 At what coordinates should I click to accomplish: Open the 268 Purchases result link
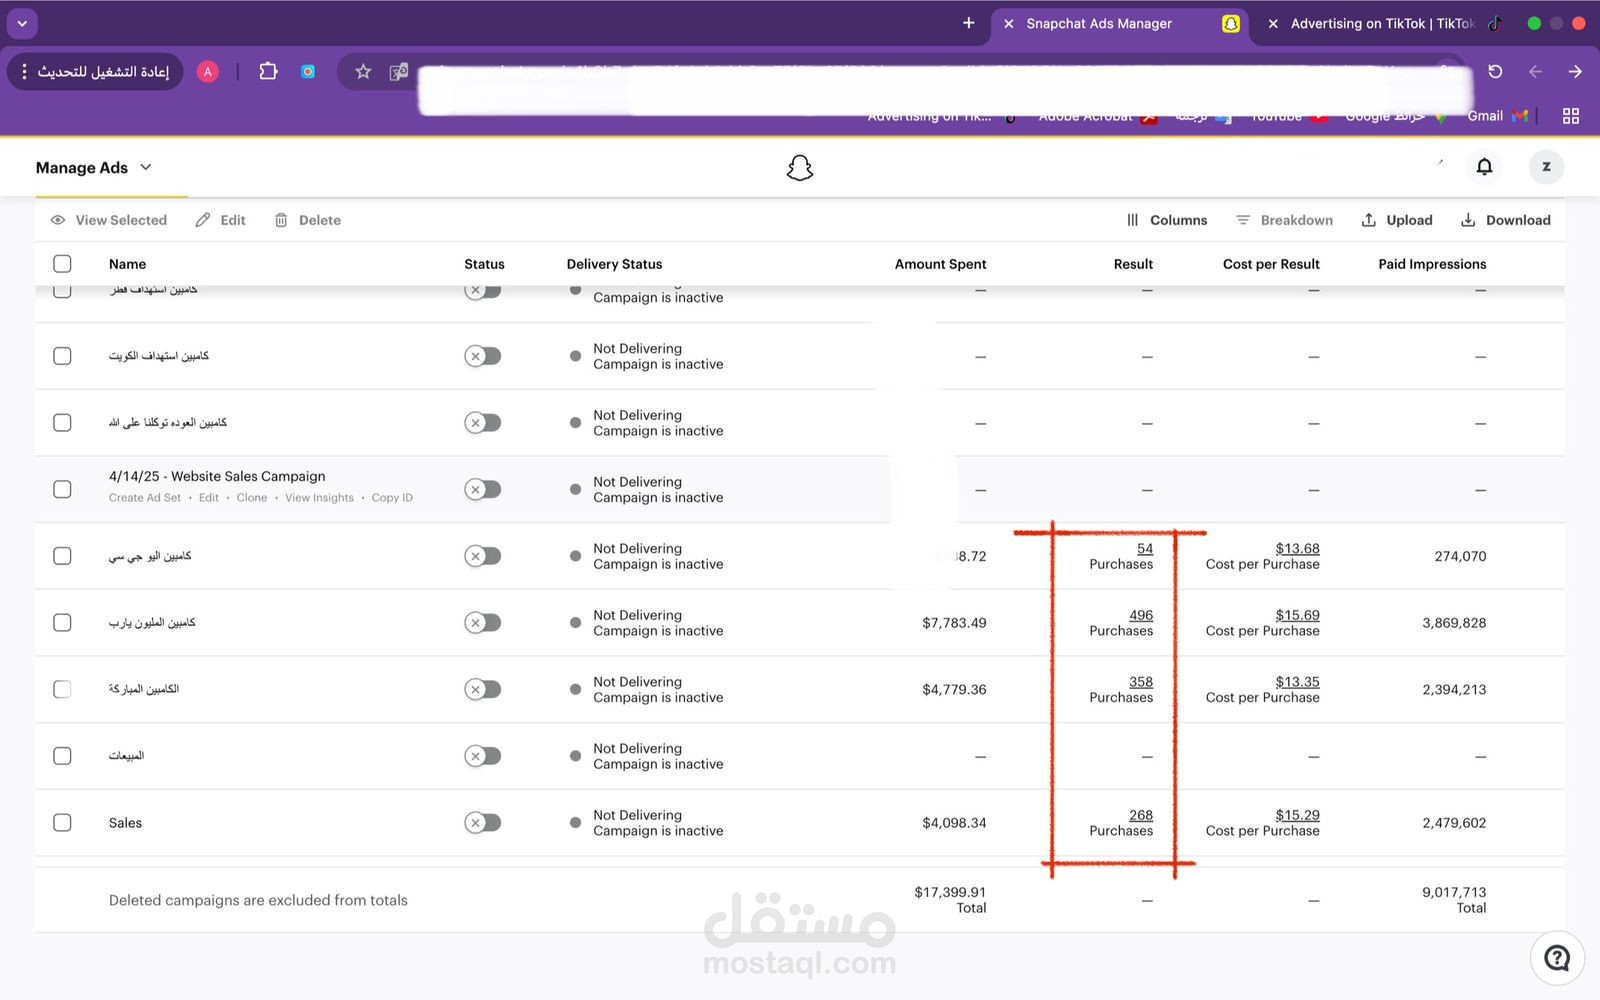pyautogui.click(x=1141, y=815)
